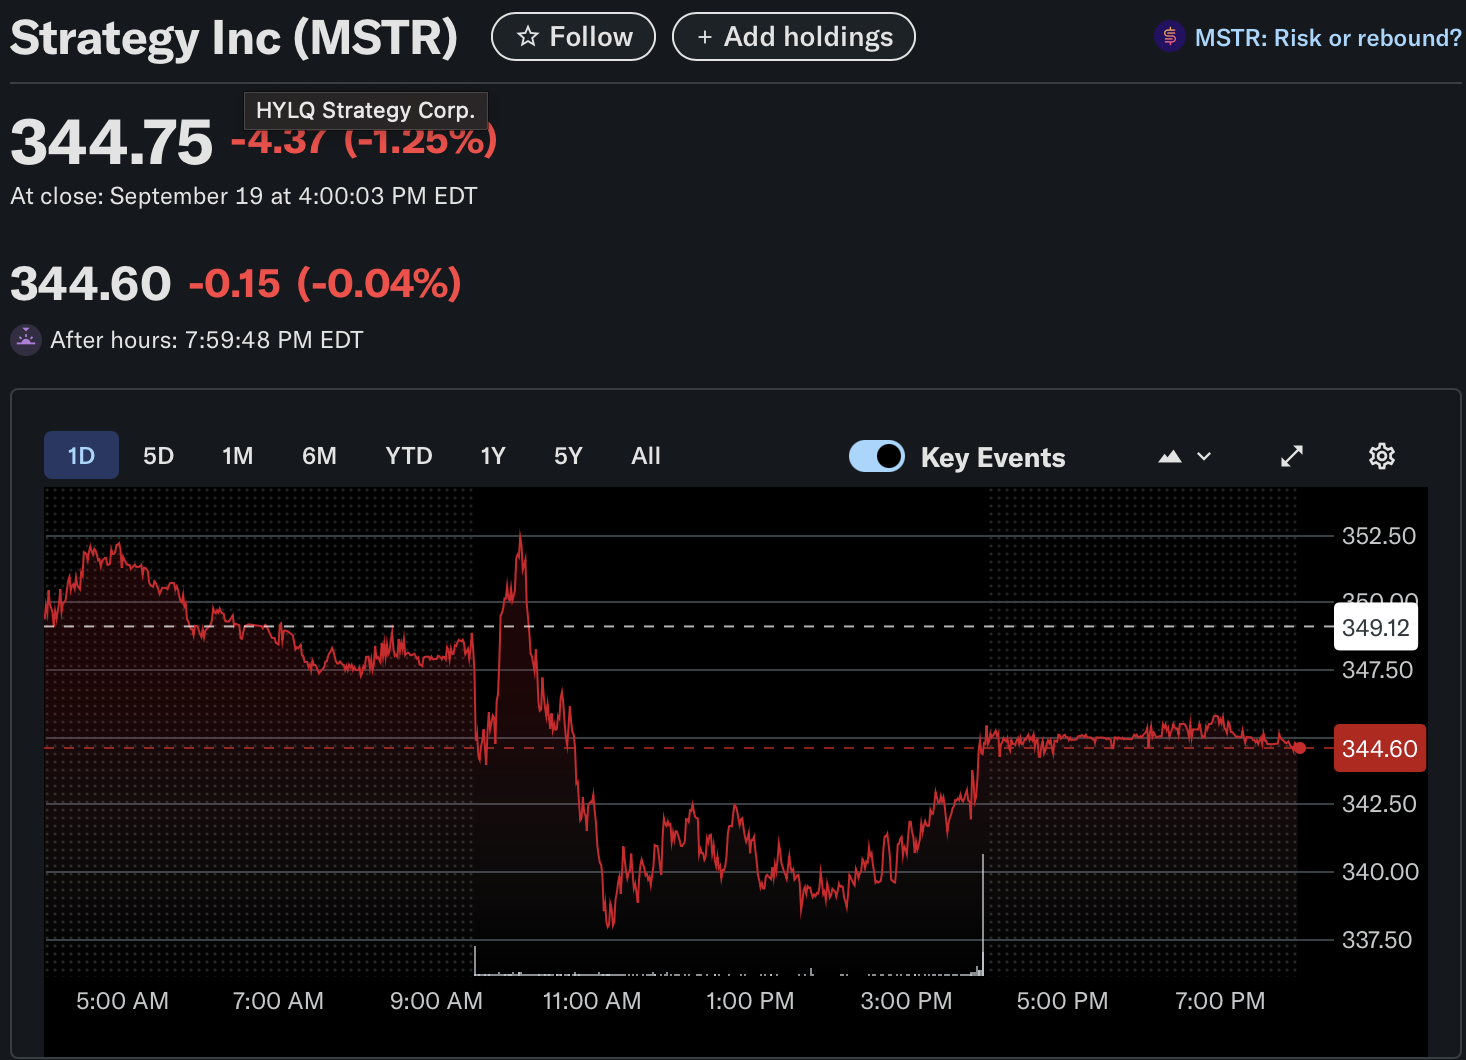The image size is (1466, 1060).
Task: Select the 1D chart range tab
Action: (x=81, y=456)
